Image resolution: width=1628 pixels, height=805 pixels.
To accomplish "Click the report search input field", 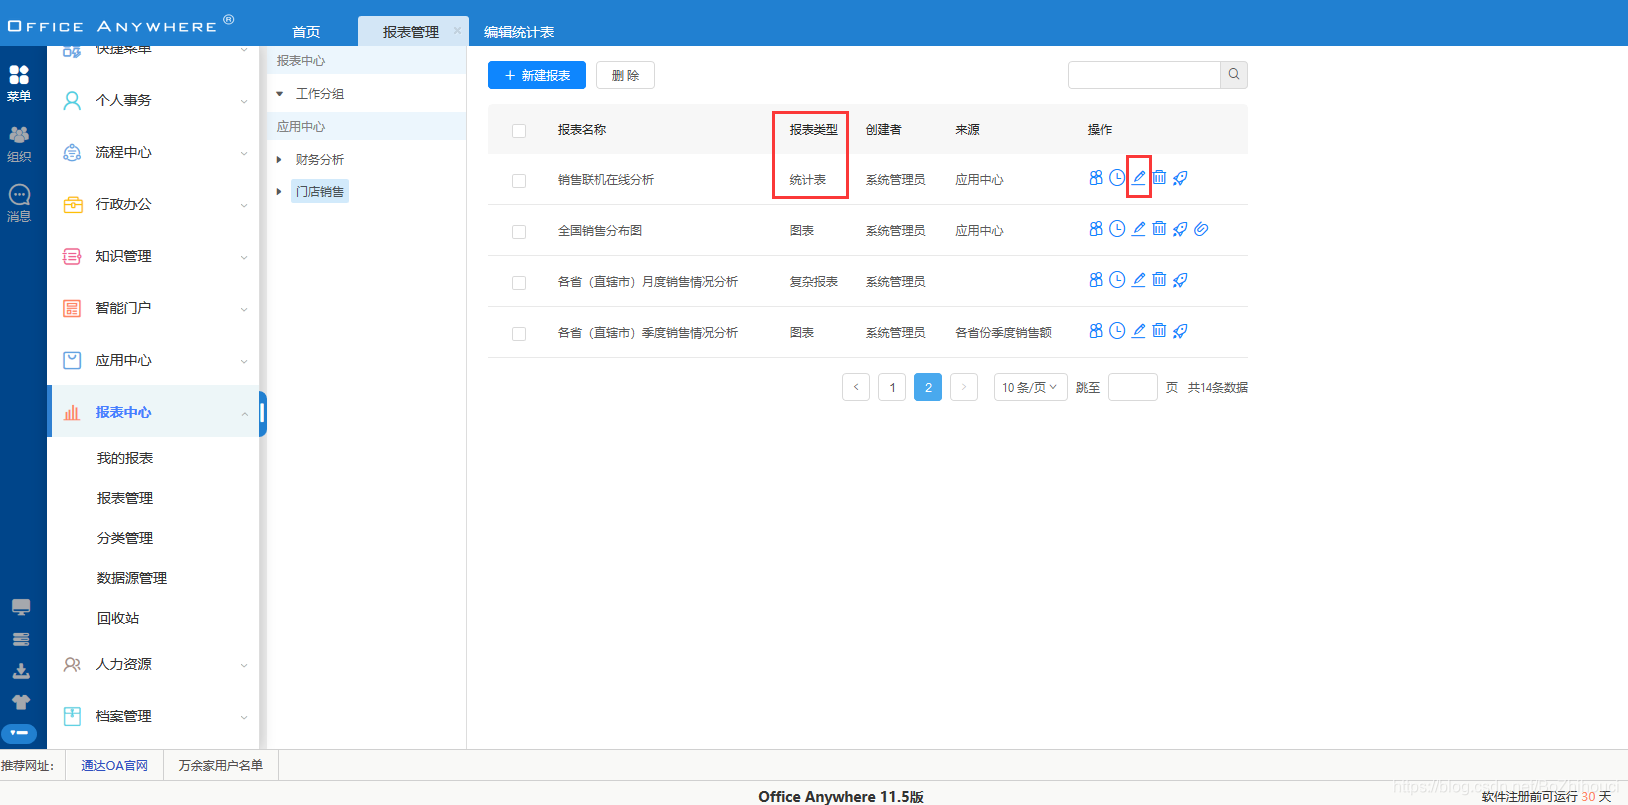I will point(1144,75).
